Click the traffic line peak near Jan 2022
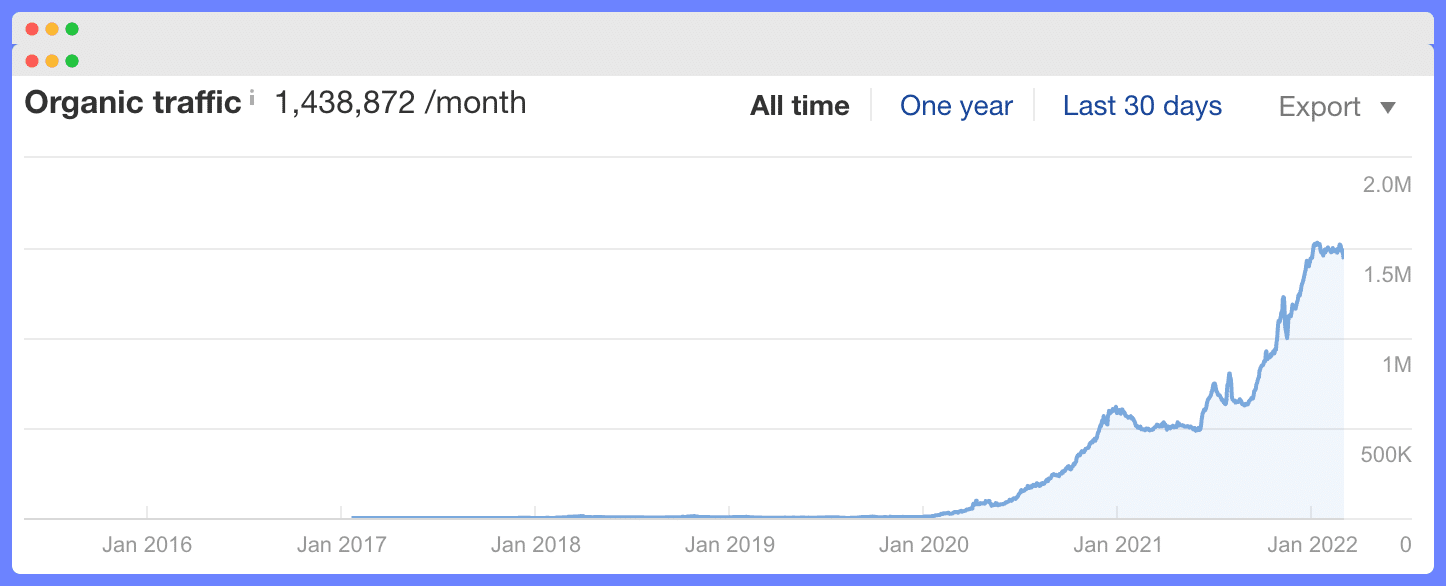 point(1318,244)
